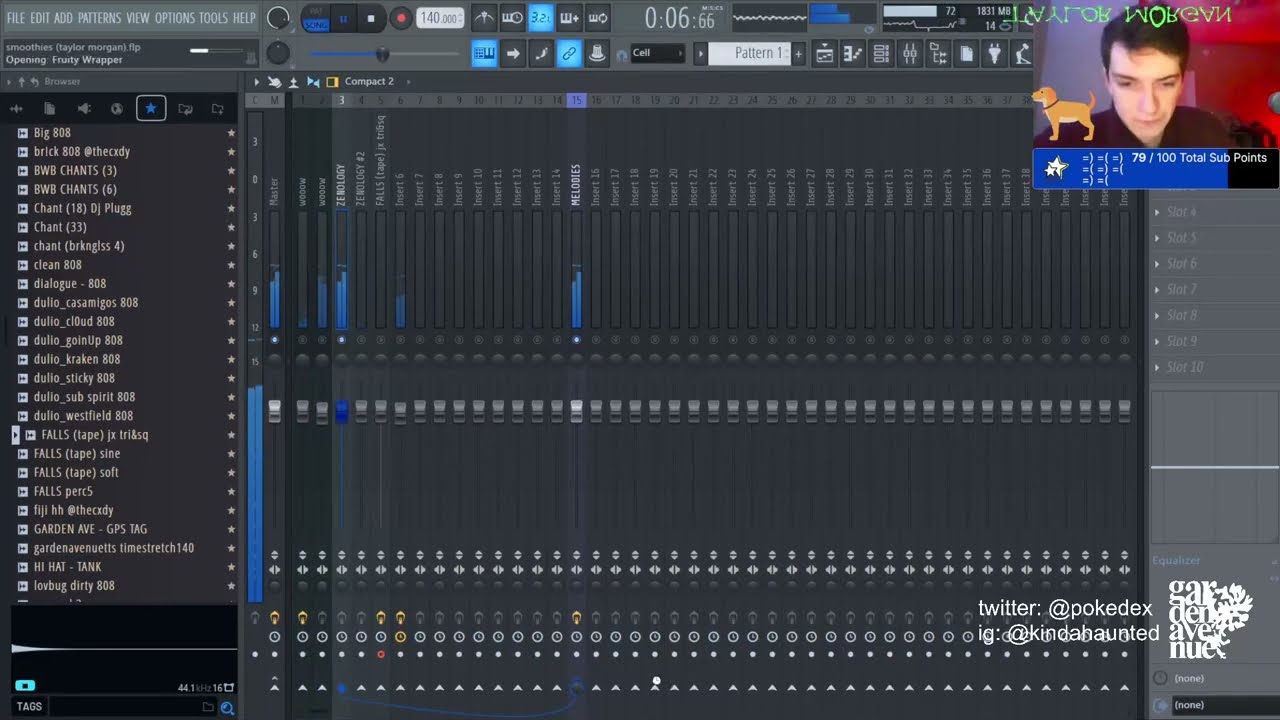Open Slot 4 effect menu arrow

pyautogui.click(x=1157, y=212)
